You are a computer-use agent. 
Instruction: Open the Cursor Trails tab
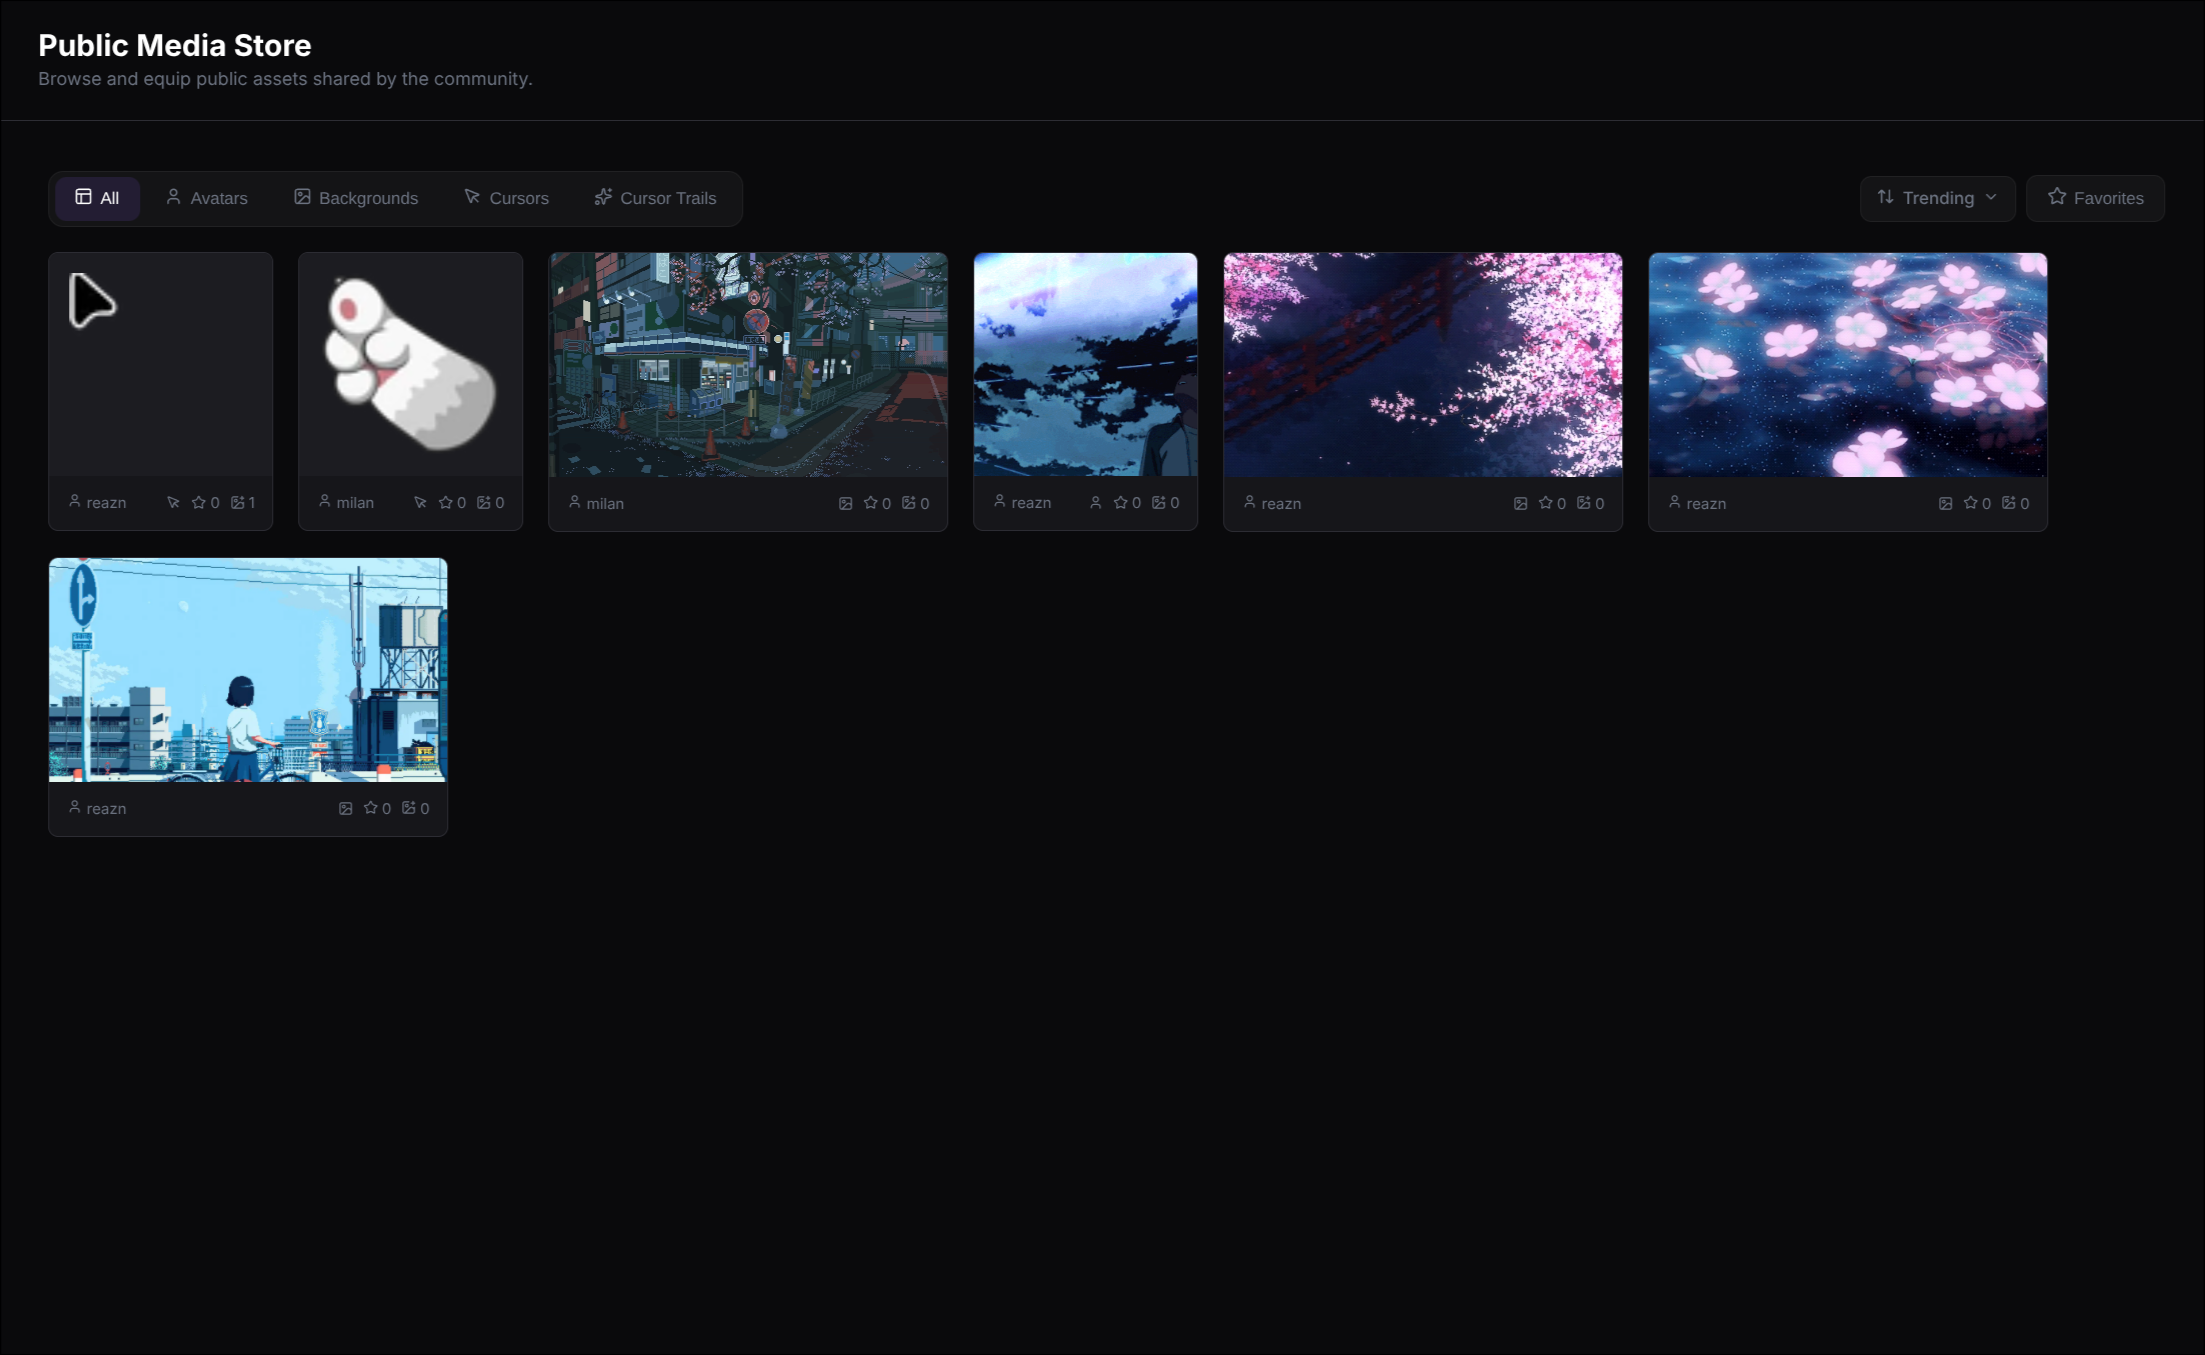[x=656, y=198]
